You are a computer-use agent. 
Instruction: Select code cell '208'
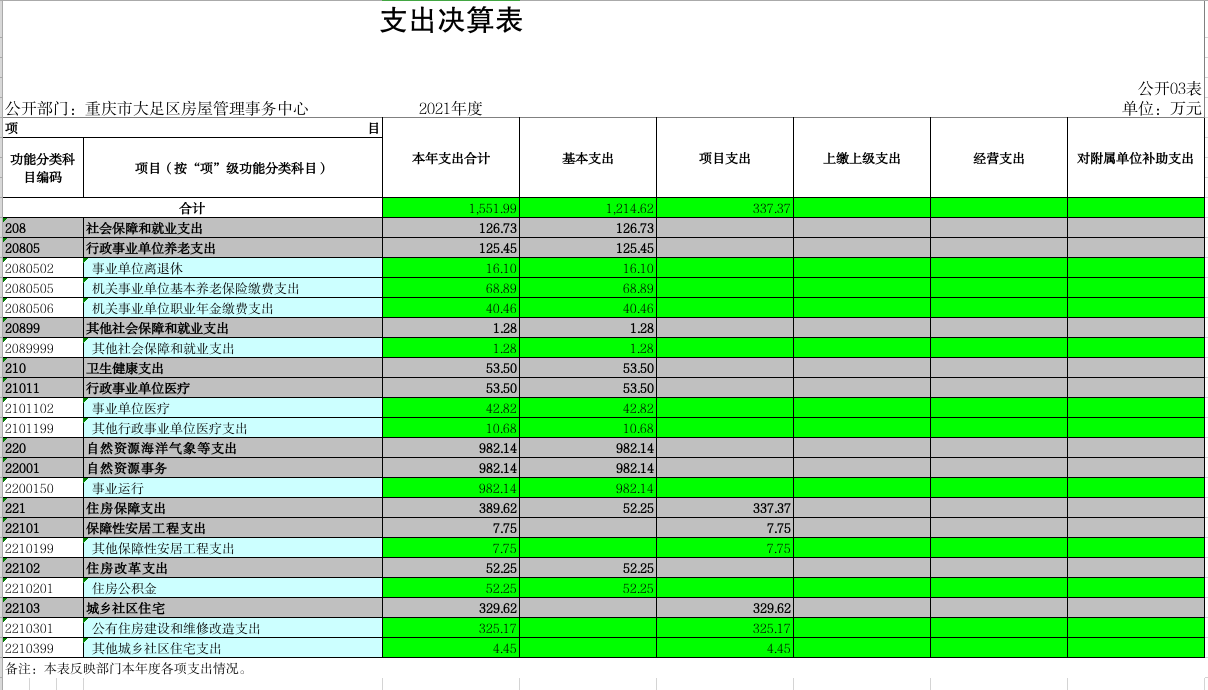(x=43, y=228)
